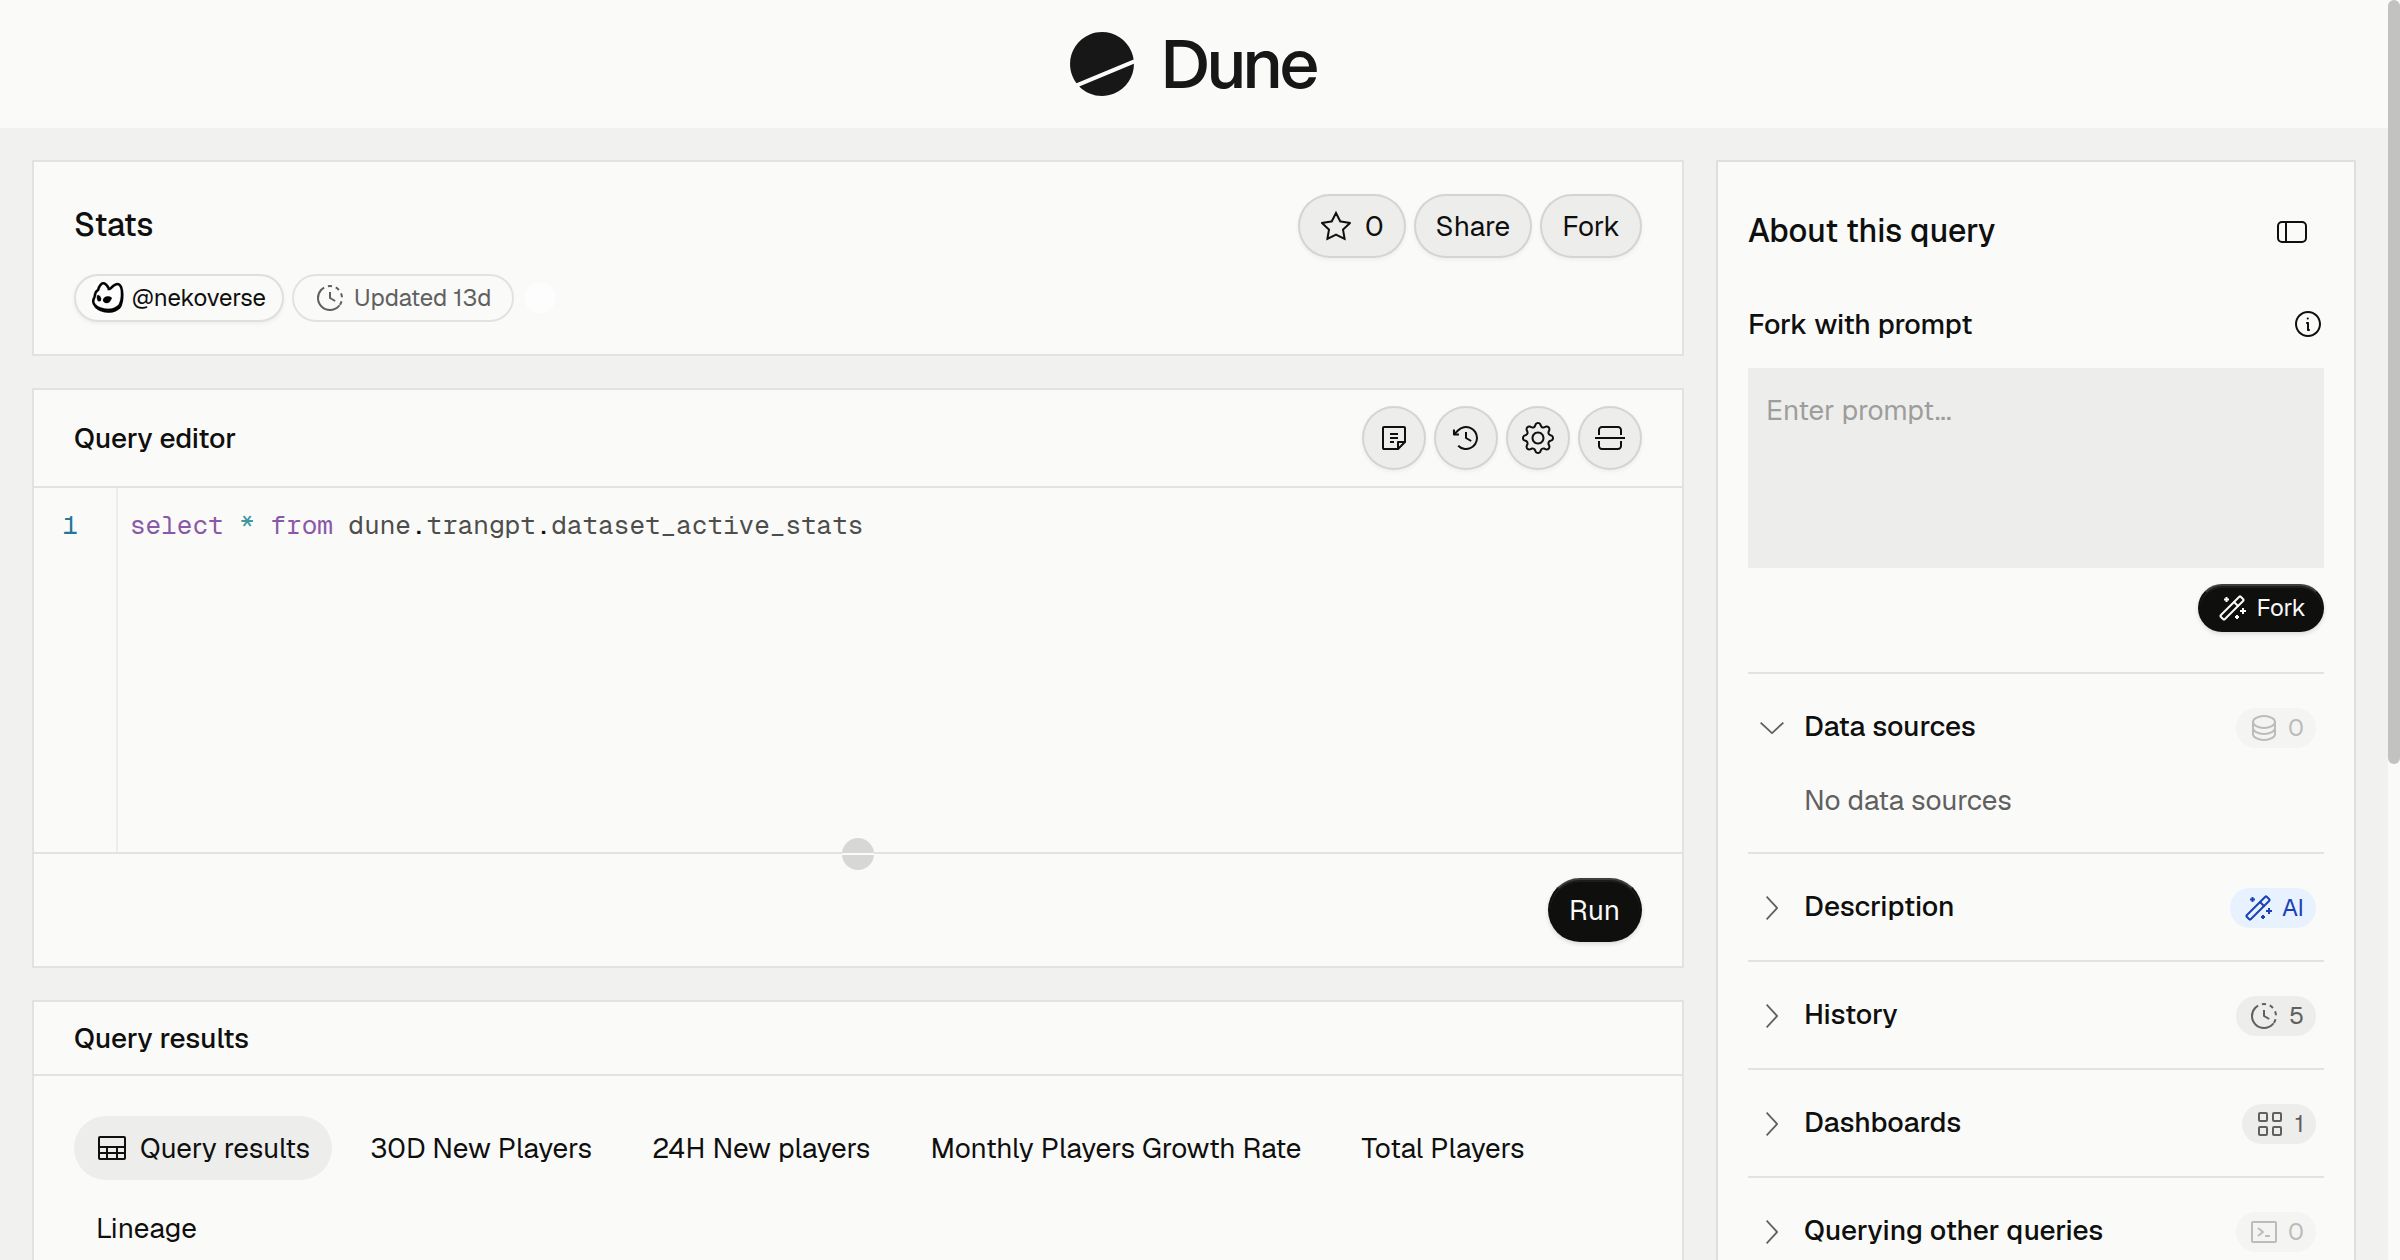Click the No data sources text
Viewport: 2400px width, 1260px height.
(1907, 800)
